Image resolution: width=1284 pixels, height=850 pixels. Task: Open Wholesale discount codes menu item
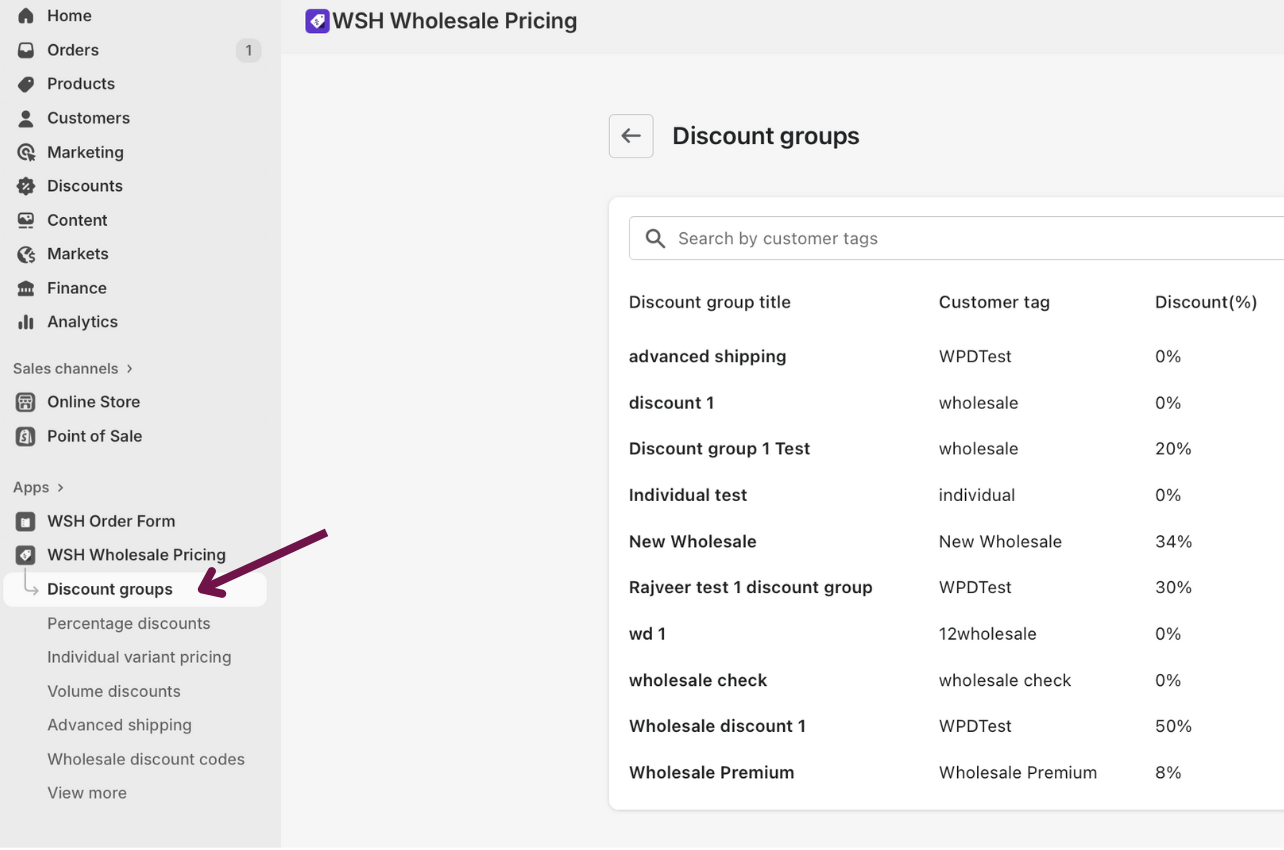click(x=146, y=759)
